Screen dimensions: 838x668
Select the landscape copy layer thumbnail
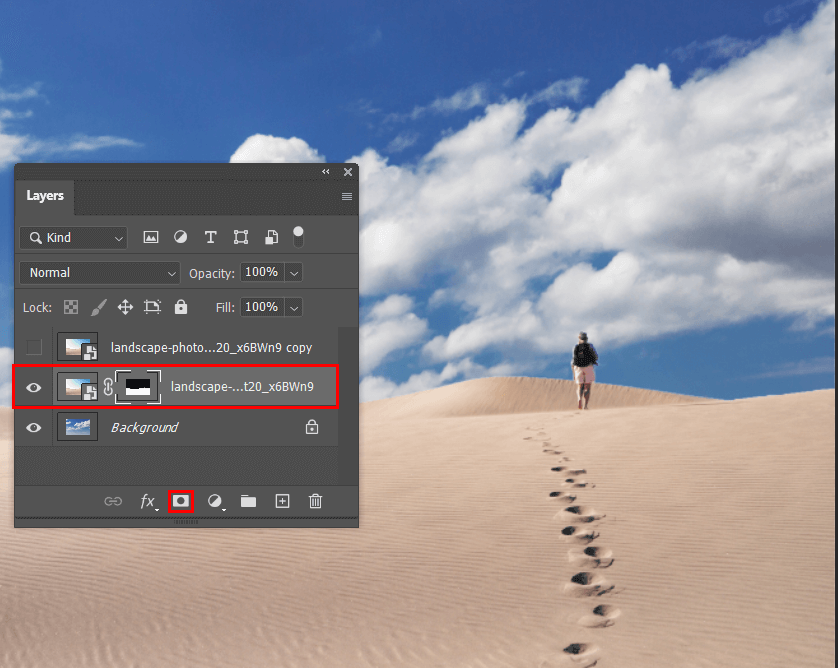(77, 347)
